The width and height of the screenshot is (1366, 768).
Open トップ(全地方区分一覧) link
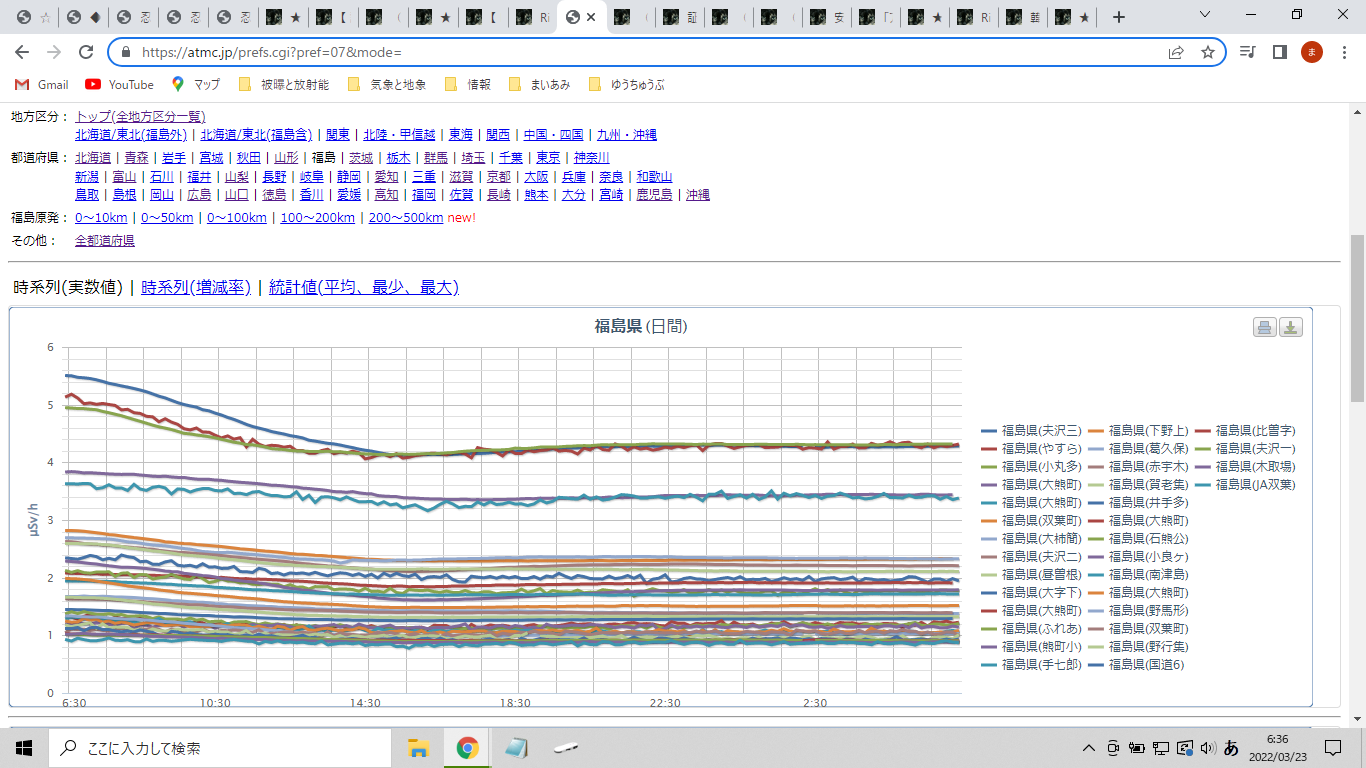tap(140, 116)
